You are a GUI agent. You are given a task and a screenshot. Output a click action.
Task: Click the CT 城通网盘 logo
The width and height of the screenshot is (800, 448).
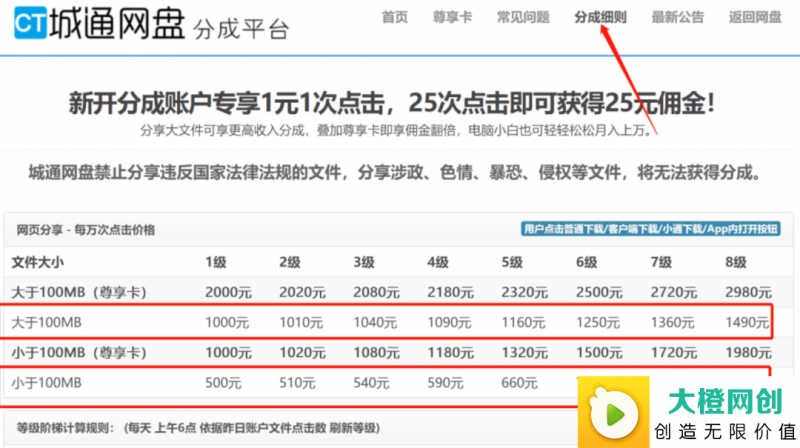point(99,23)
